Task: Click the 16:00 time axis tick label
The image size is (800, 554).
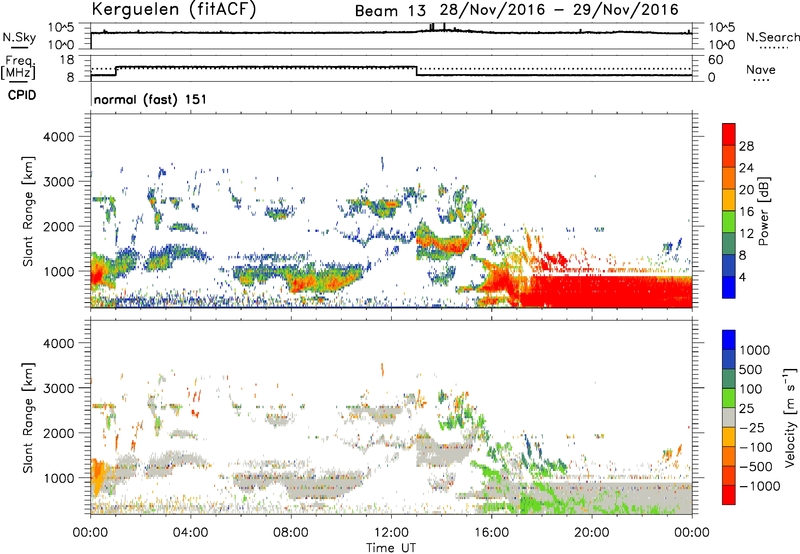Action: pos(491,533)
